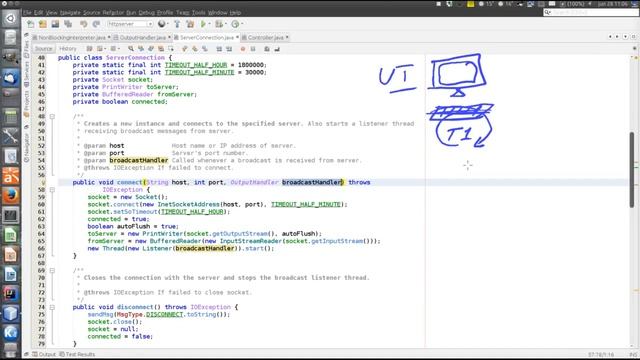The width and height of the screenshot is (640, 360).
Task: Open the dropdown arrow beside Profile Project
Action: coord(242,24)
